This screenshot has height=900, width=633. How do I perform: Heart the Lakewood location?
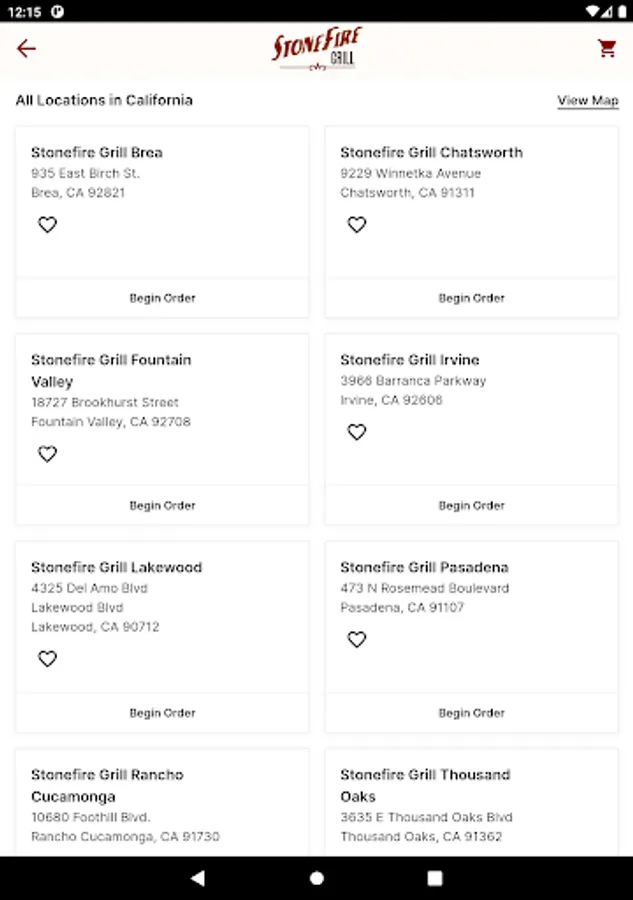coord(47,659)
